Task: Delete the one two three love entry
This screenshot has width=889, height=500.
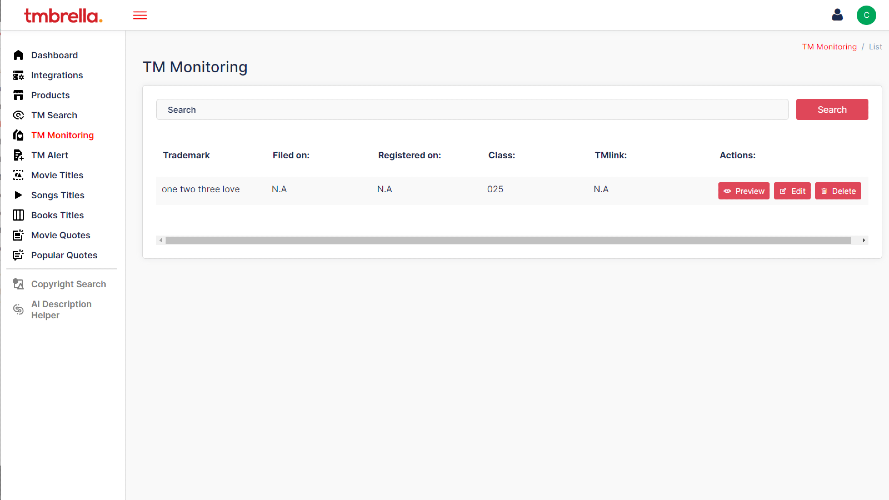Action: pos(838,191)
